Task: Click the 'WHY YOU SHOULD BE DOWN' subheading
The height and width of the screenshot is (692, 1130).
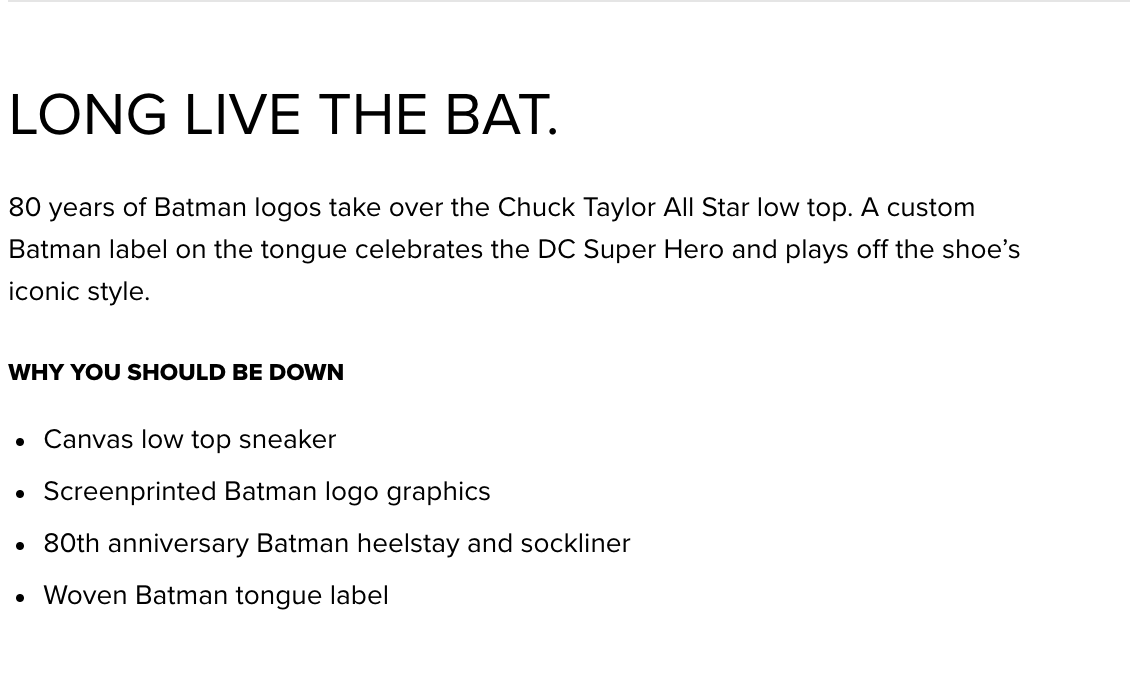Action: (x=176, y=372)
